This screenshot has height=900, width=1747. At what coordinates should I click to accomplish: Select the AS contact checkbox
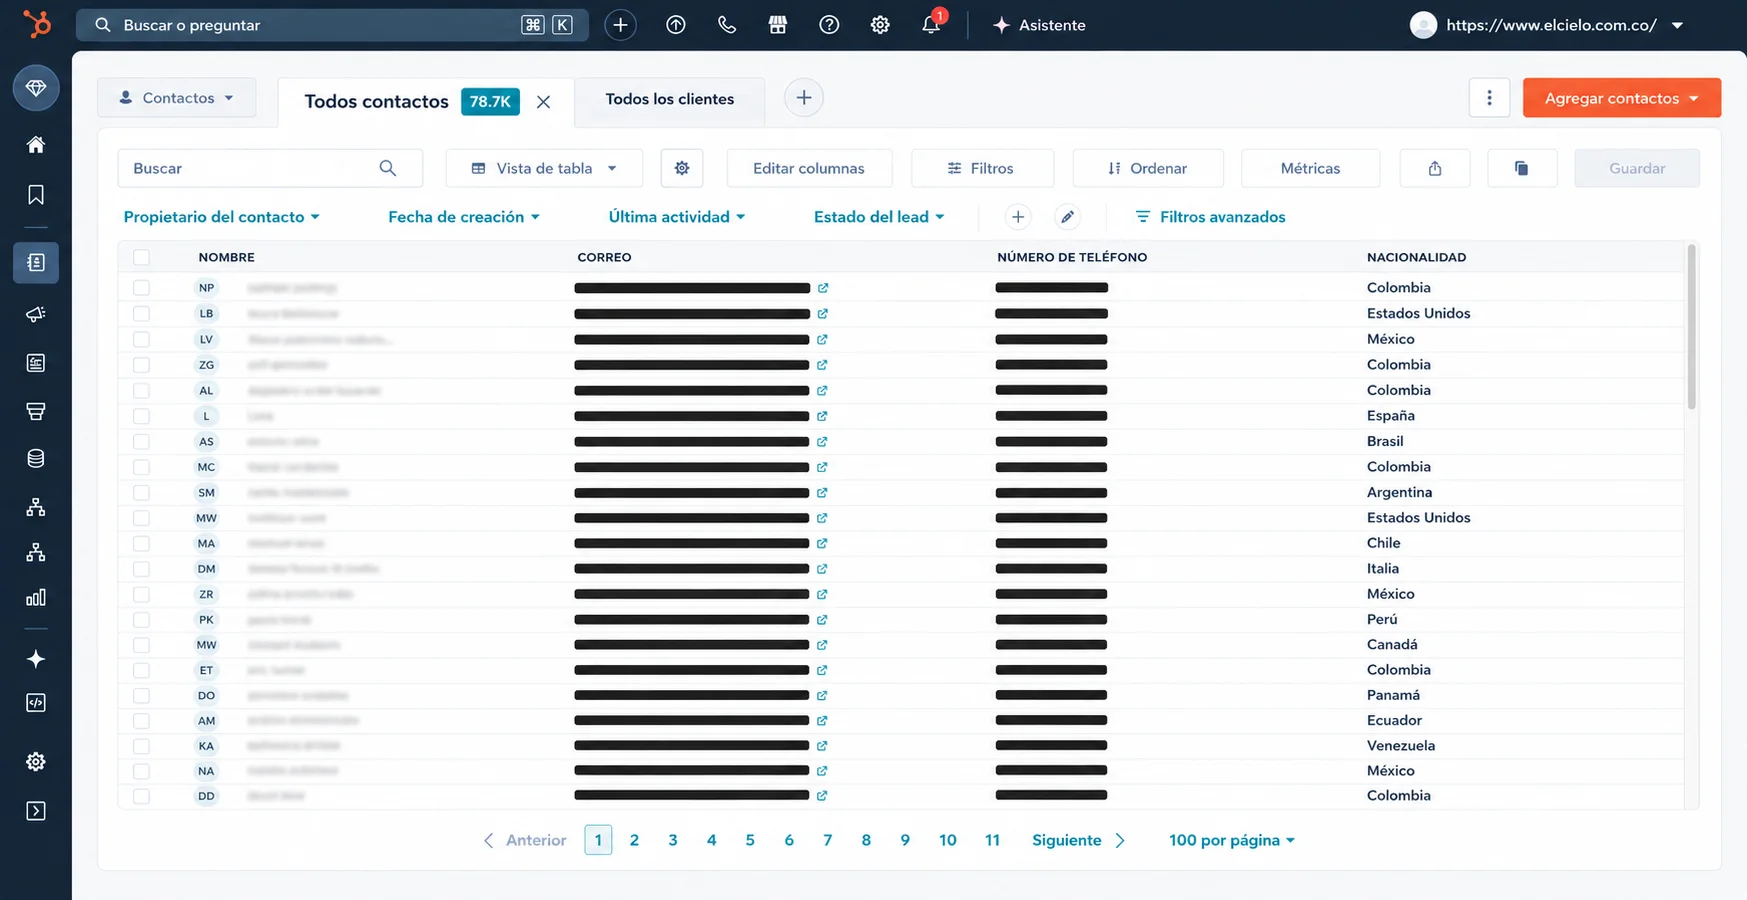coord(141,441)
